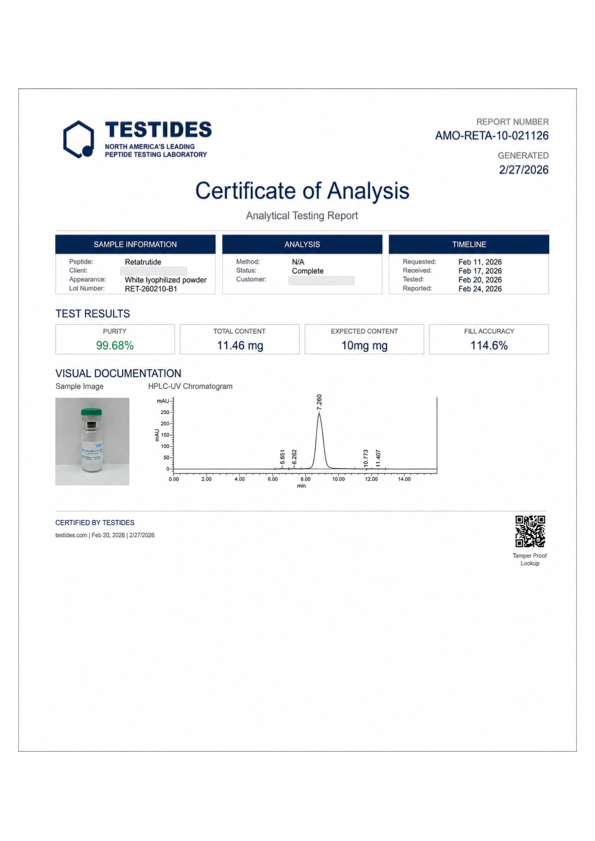
Task: Select the Method value N/A
Action: point(298,262)
